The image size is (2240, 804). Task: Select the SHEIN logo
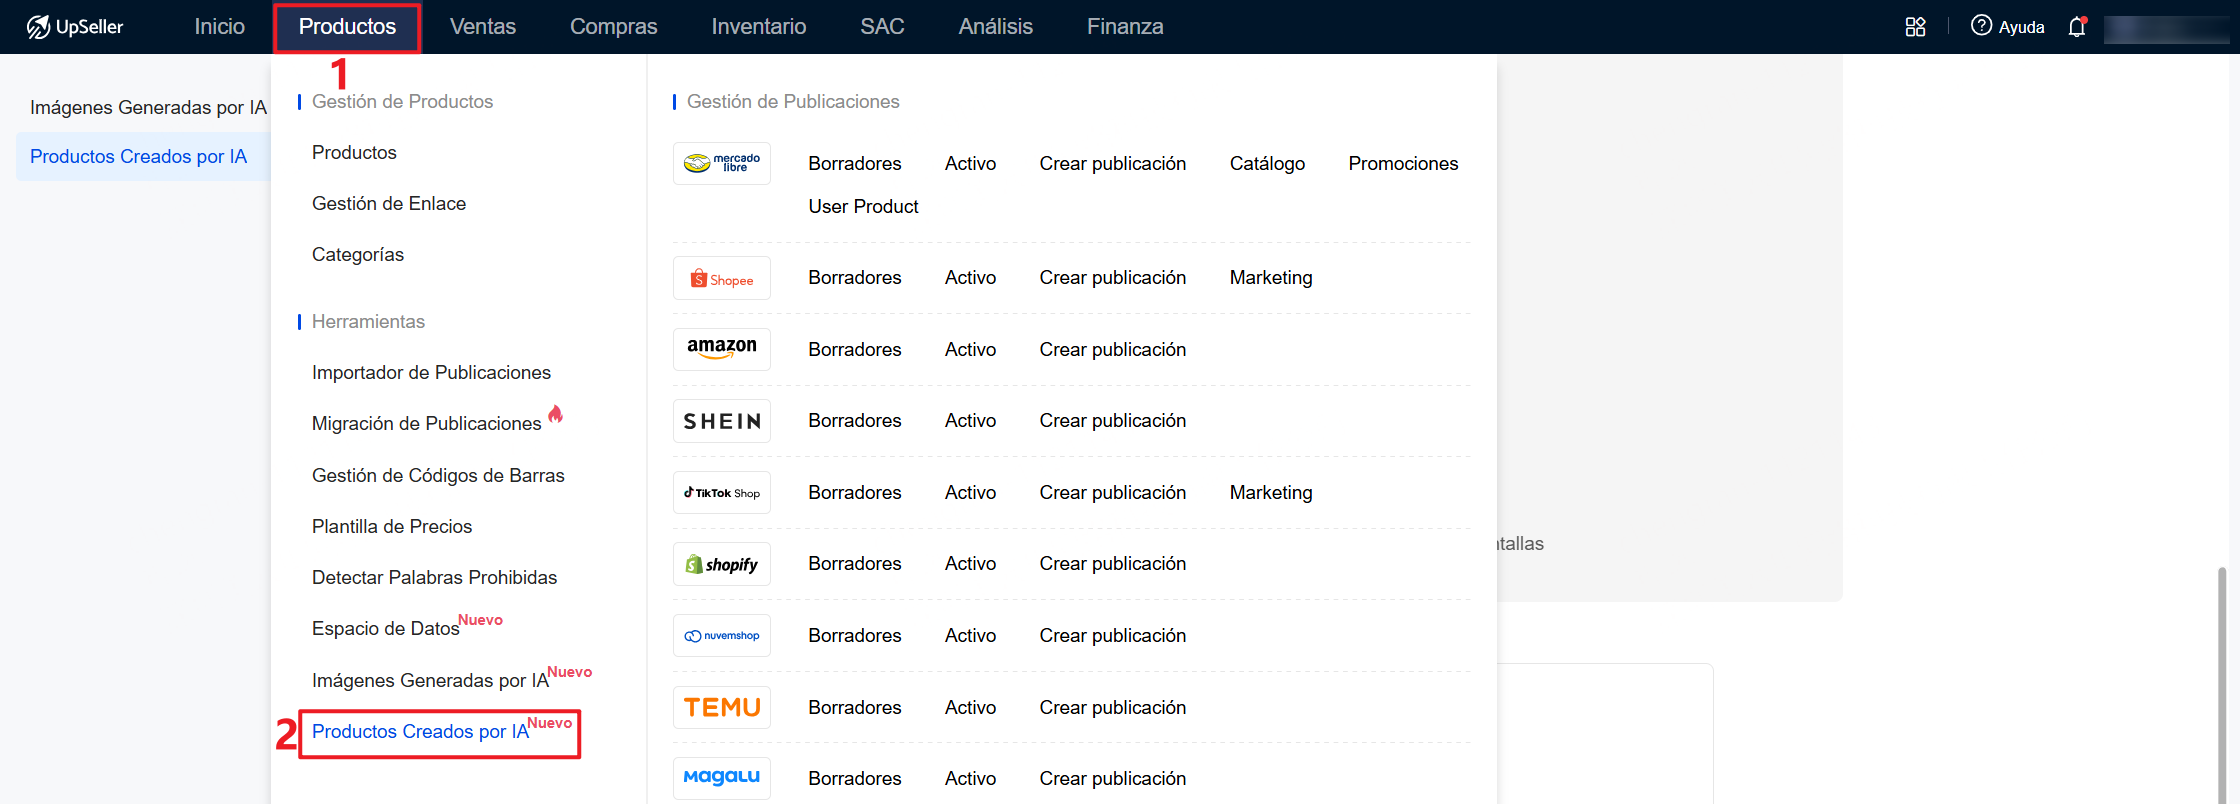coord(722,421)
